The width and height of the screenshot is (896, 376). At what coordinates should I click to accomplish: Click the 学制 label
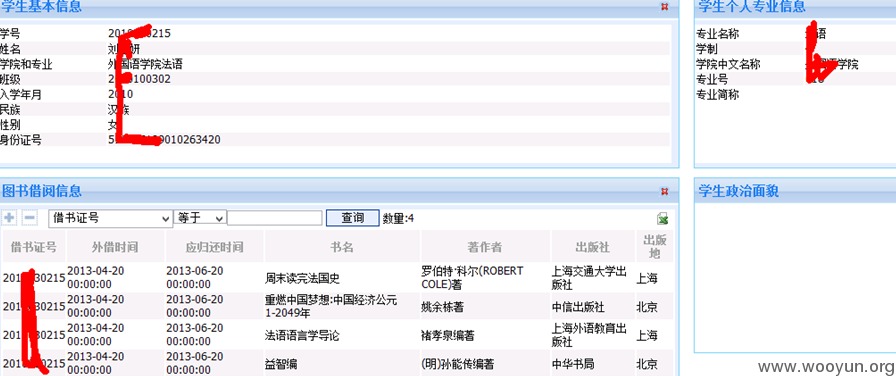click(x=706, y=49)
